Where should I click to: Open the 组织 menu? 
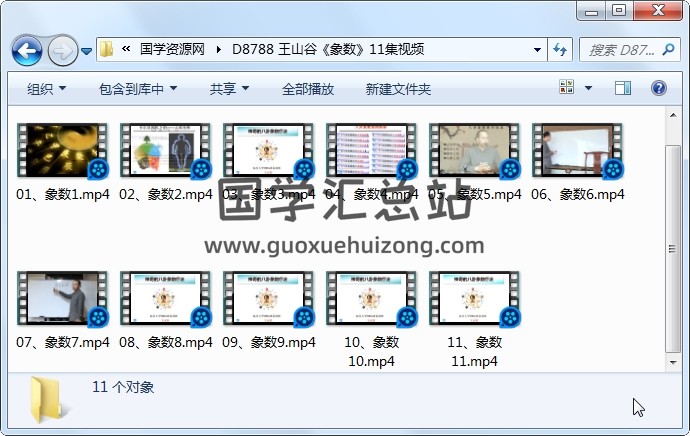pos(46,89)
